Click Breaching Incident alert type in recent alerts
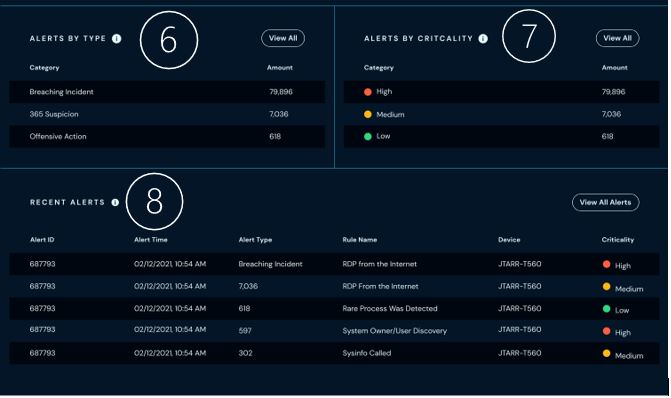Viewport: 671px width, 398px height. 270,264
